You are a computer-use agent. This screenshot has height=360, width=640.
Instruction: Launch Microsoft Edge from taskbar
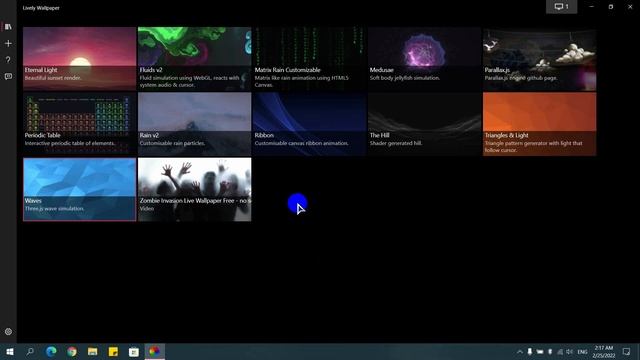tap(51, 351)
